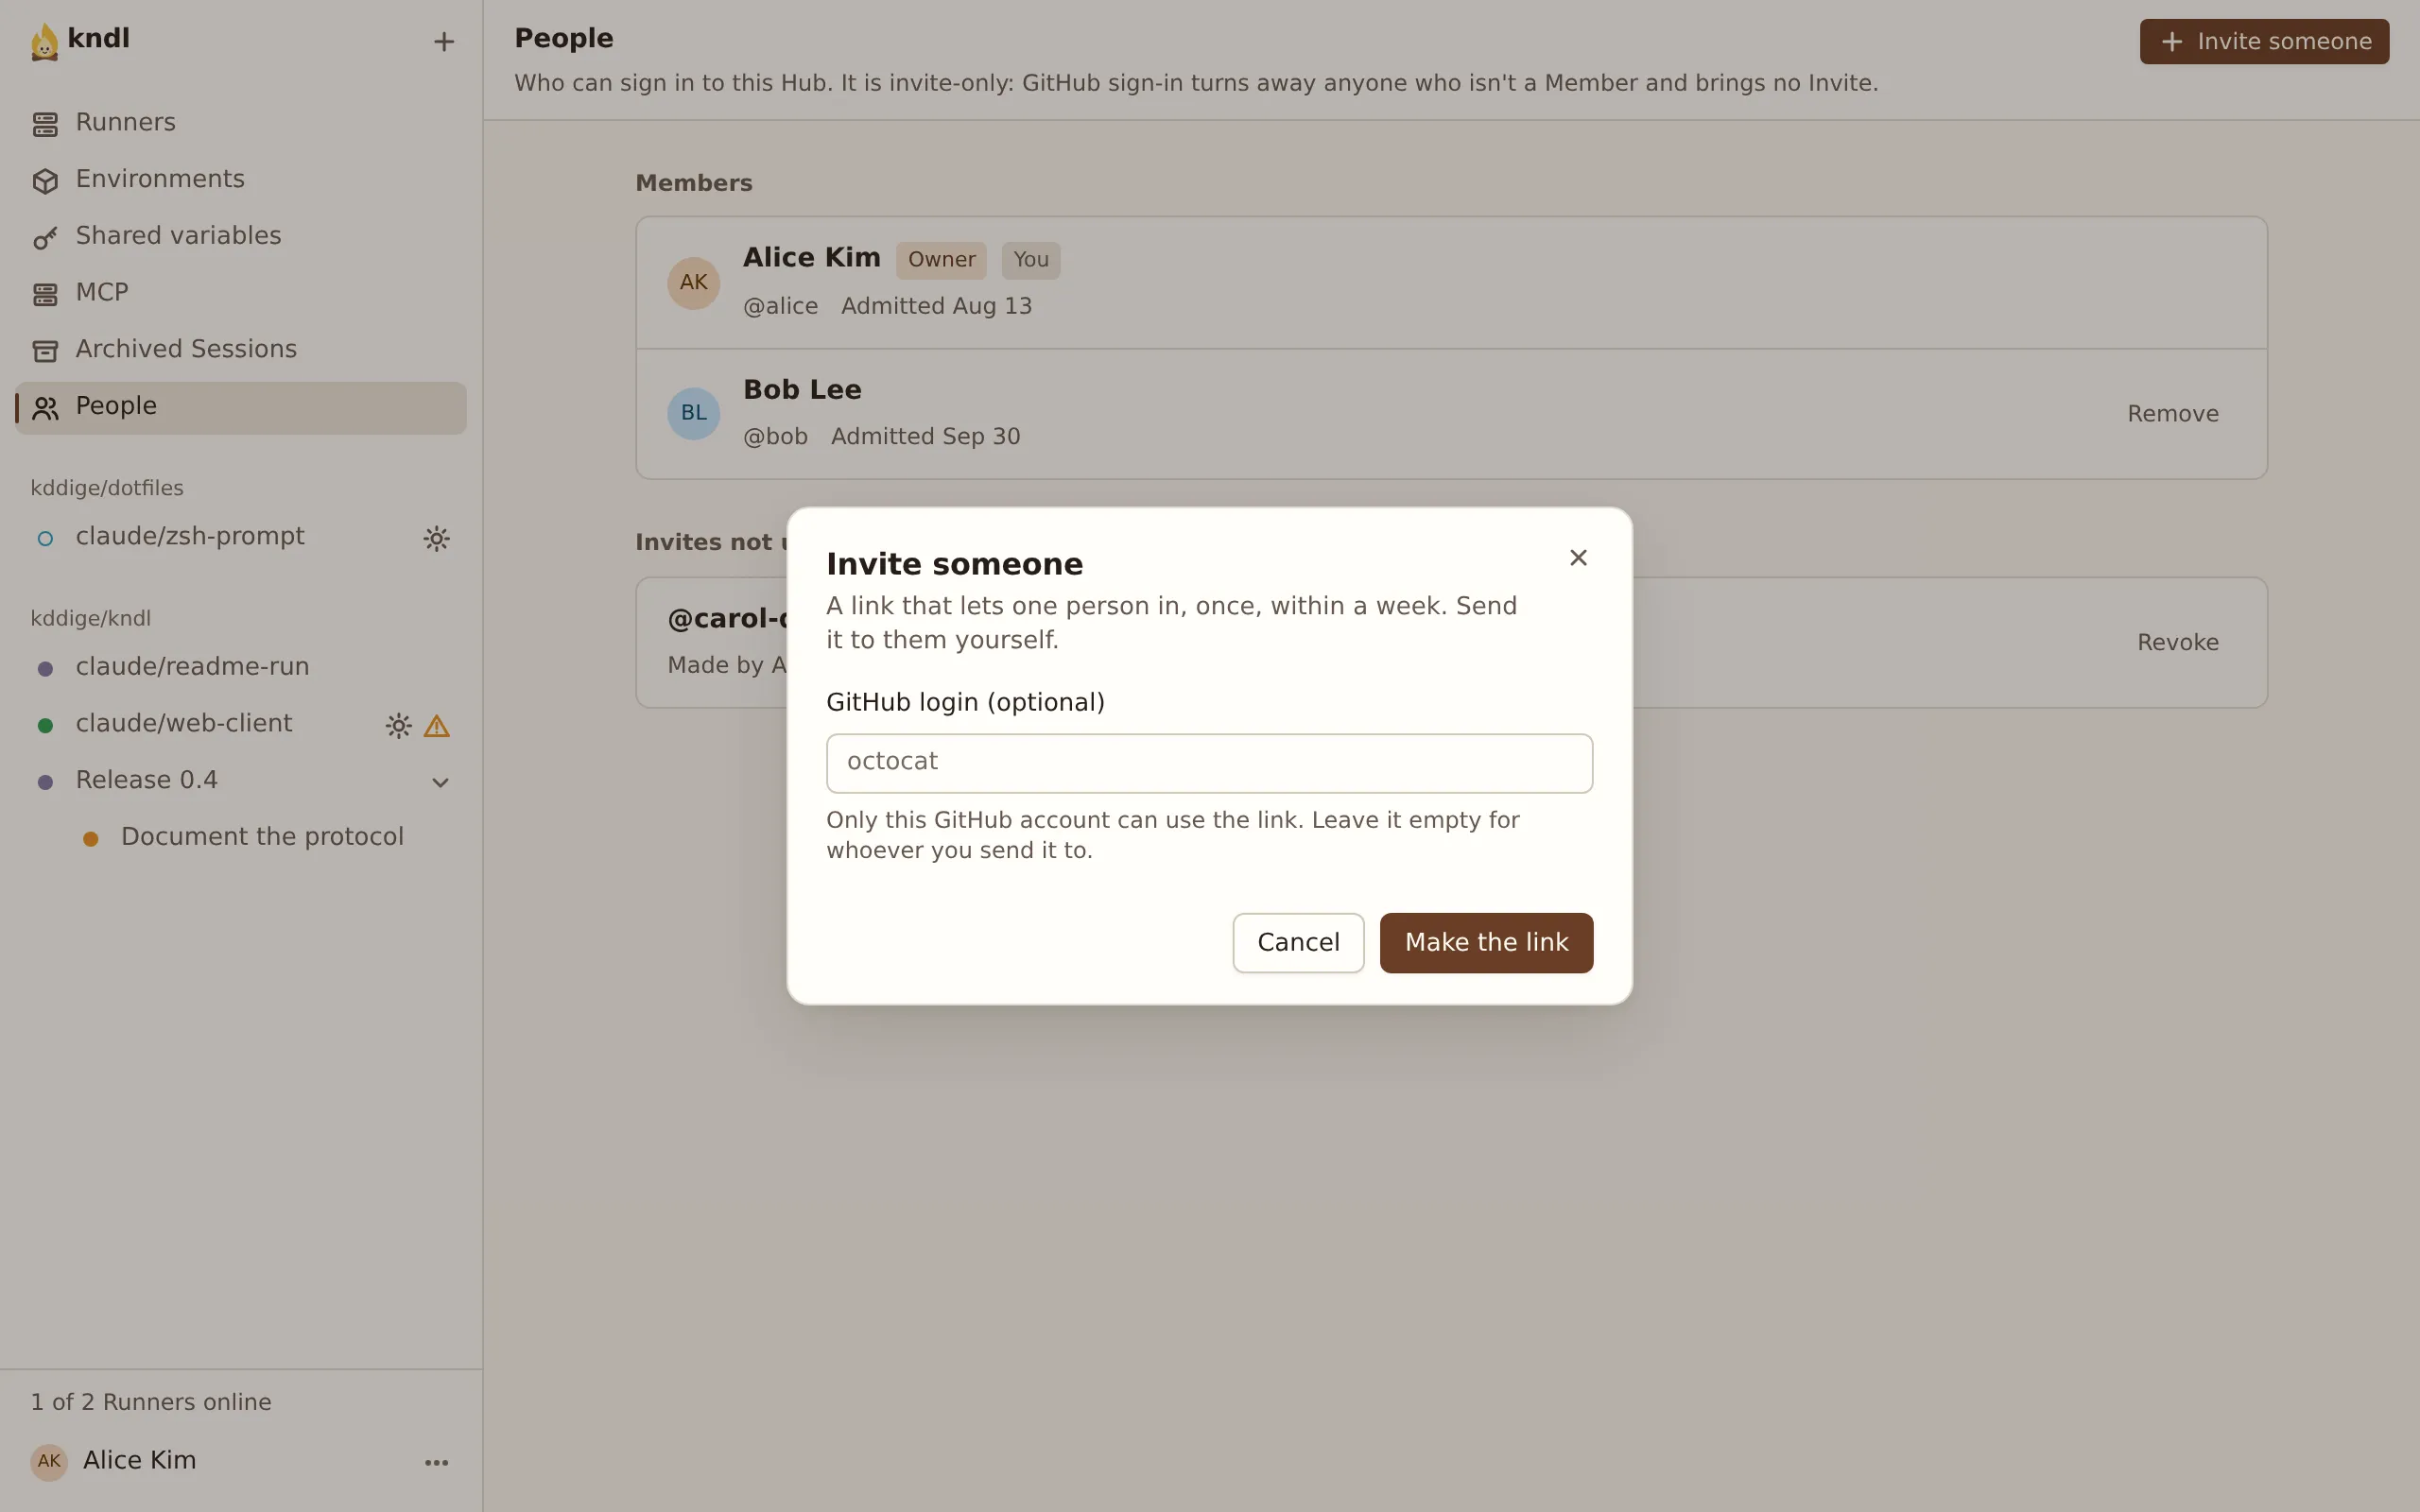This screenshot has height=1512, width=2420.
Task: Click the Archived Sessions box icon
Action: pos(45,351)
